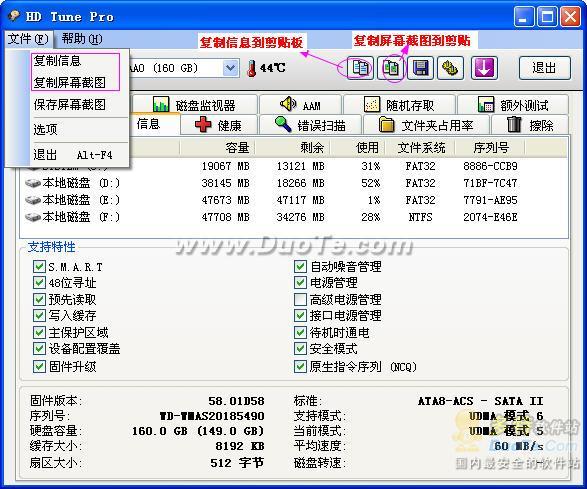Toggle the S.M.A.R.T checkbox
The height and width of the screenshot is (489, 587).
click(39, 267)
